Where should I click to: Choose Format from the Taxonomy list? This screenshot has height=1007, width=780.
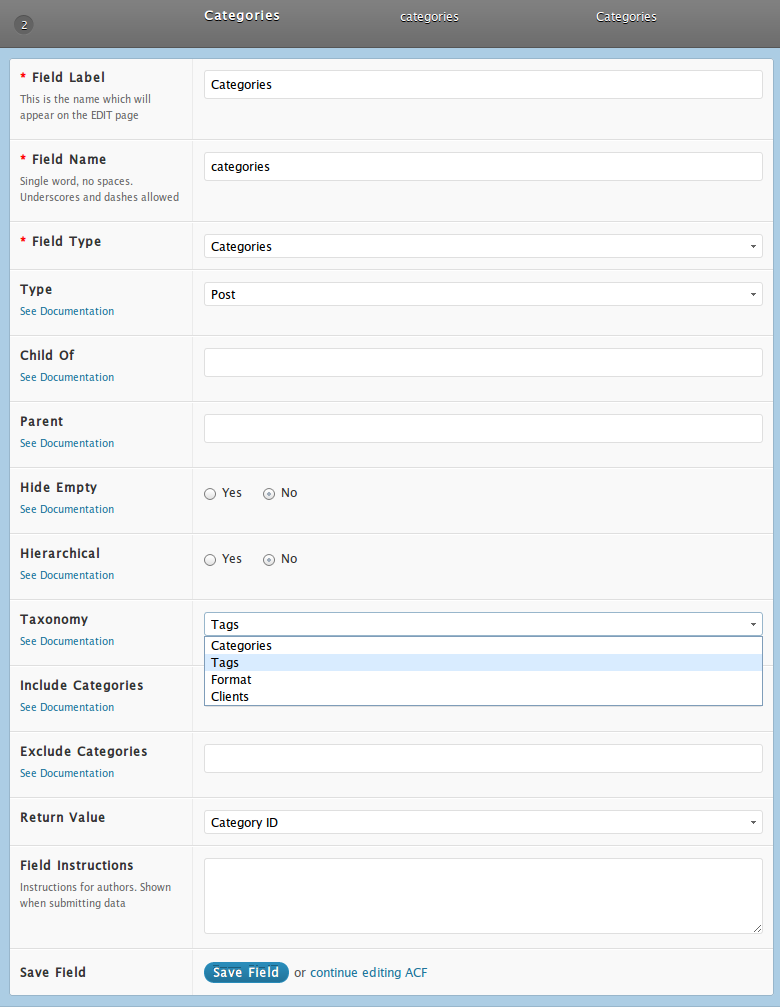483,679
